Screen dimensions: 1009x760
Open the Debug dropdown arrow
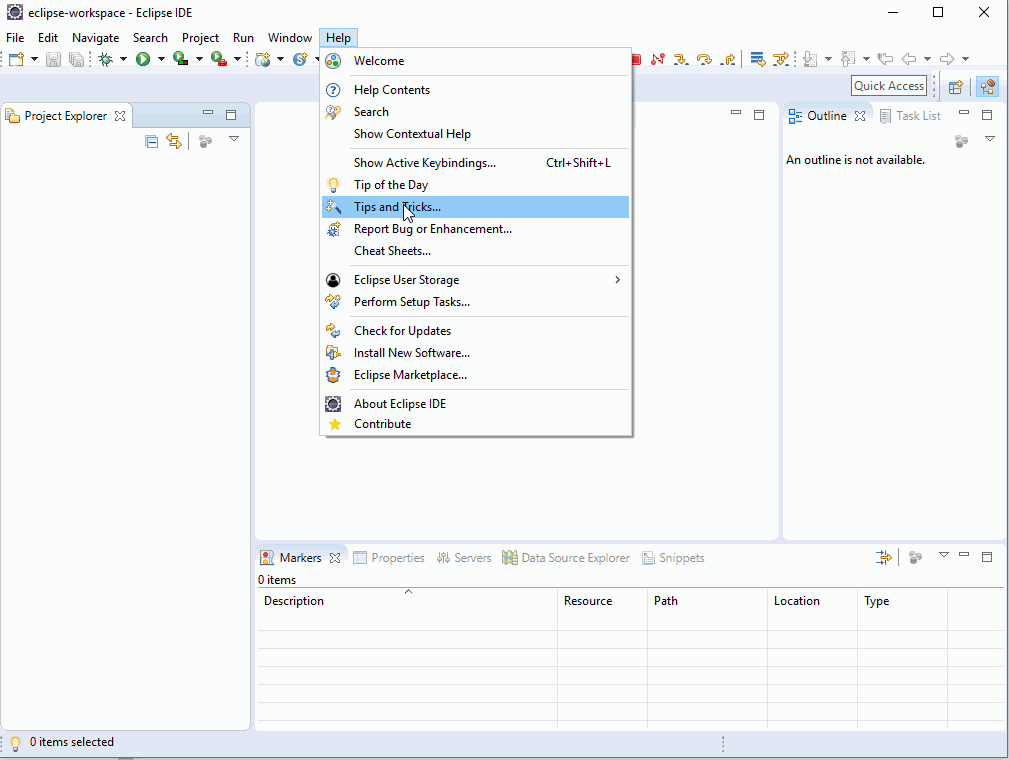pyautogui.click(x=123, y=59)
